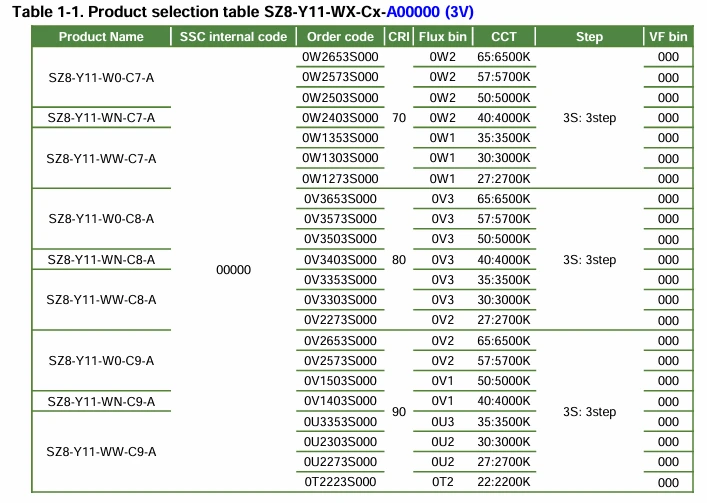Select order code 0T2223S000
This screenshot has height=503, width=707.
[x=340, y=481]
